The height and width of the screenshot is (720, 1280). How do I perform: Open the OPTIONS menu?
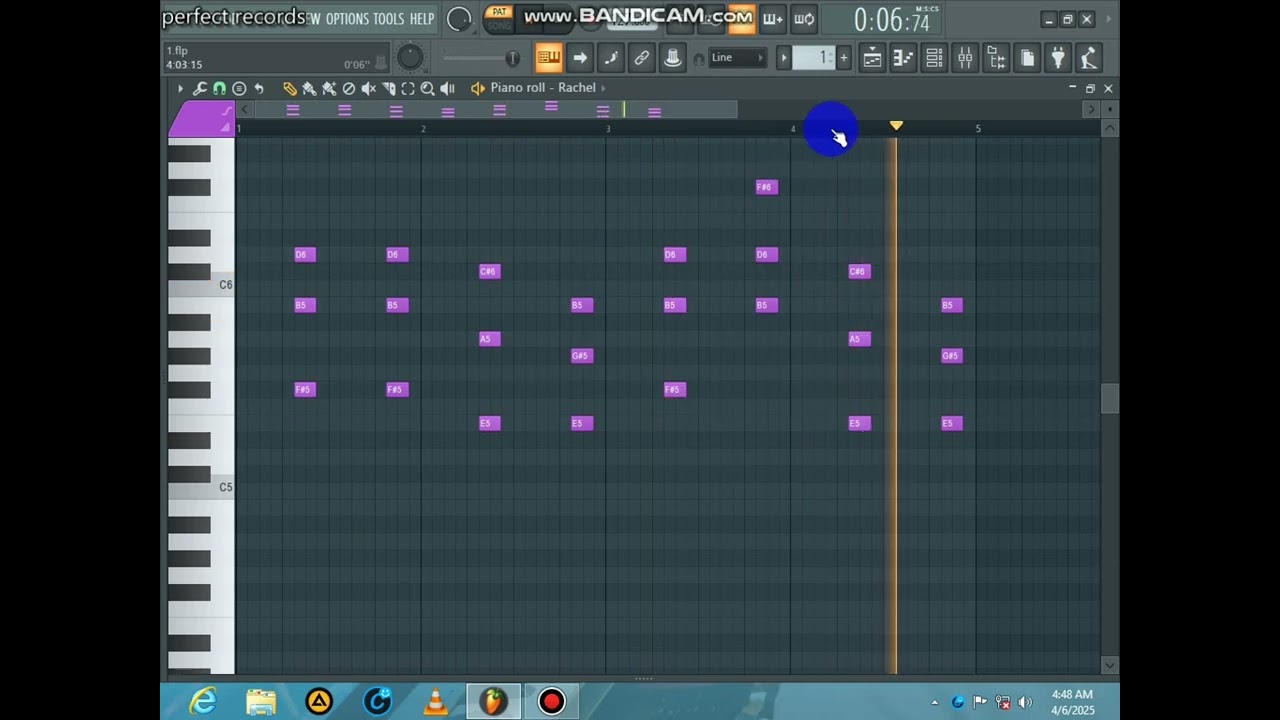tap(347, 19)
